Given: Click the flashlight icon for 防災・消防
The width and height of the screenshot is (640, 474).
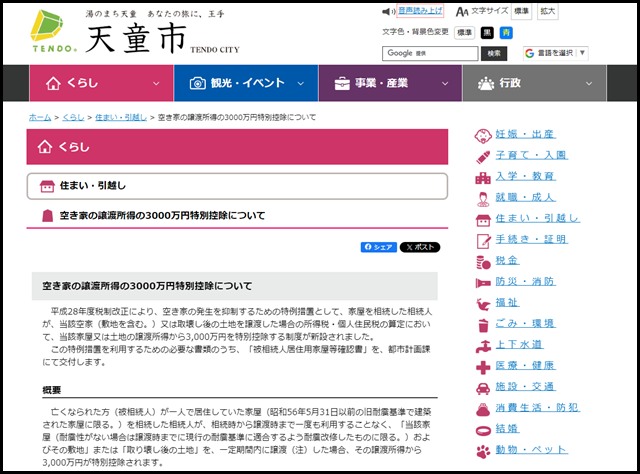Looking at the screenshot, I should (483, 283).
